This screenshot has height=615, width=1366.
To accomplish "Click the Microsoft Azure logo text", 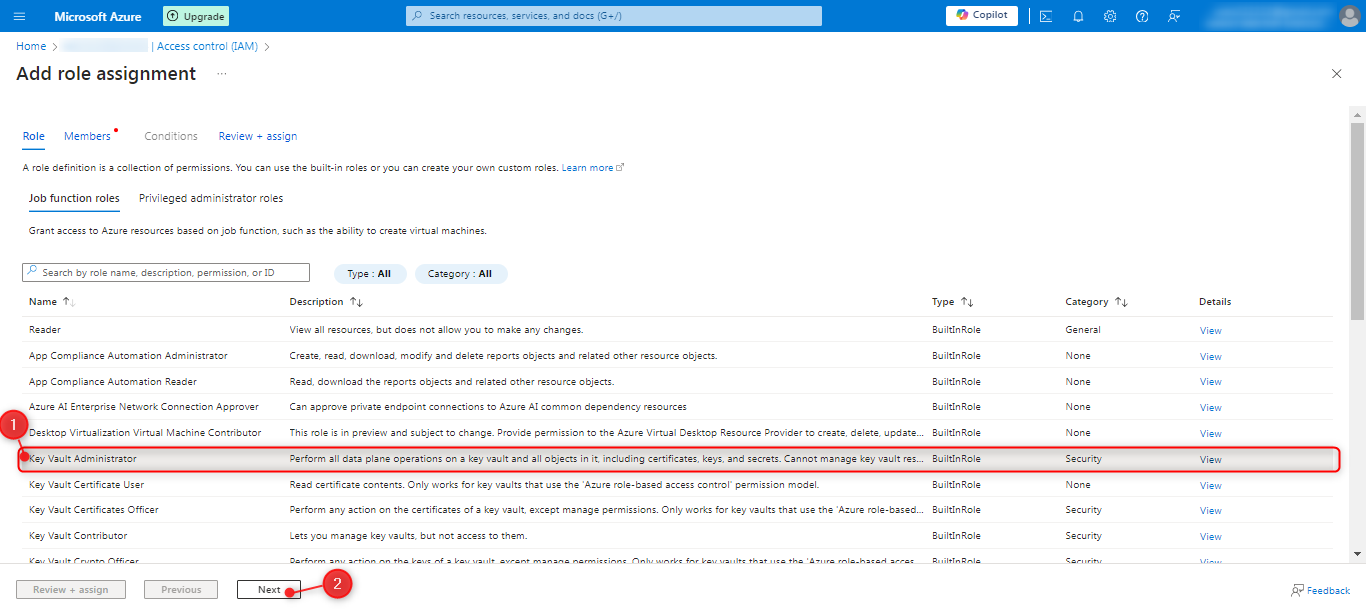I will pyautogui.click(x=98, y=16).
